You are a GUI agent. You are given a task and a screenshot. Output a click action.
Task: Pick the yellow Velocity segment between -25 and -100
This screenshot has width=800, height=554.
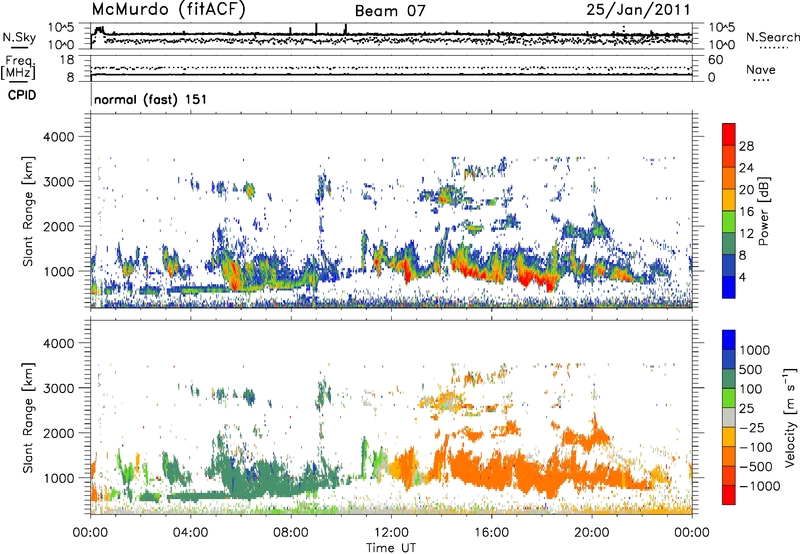729,437
